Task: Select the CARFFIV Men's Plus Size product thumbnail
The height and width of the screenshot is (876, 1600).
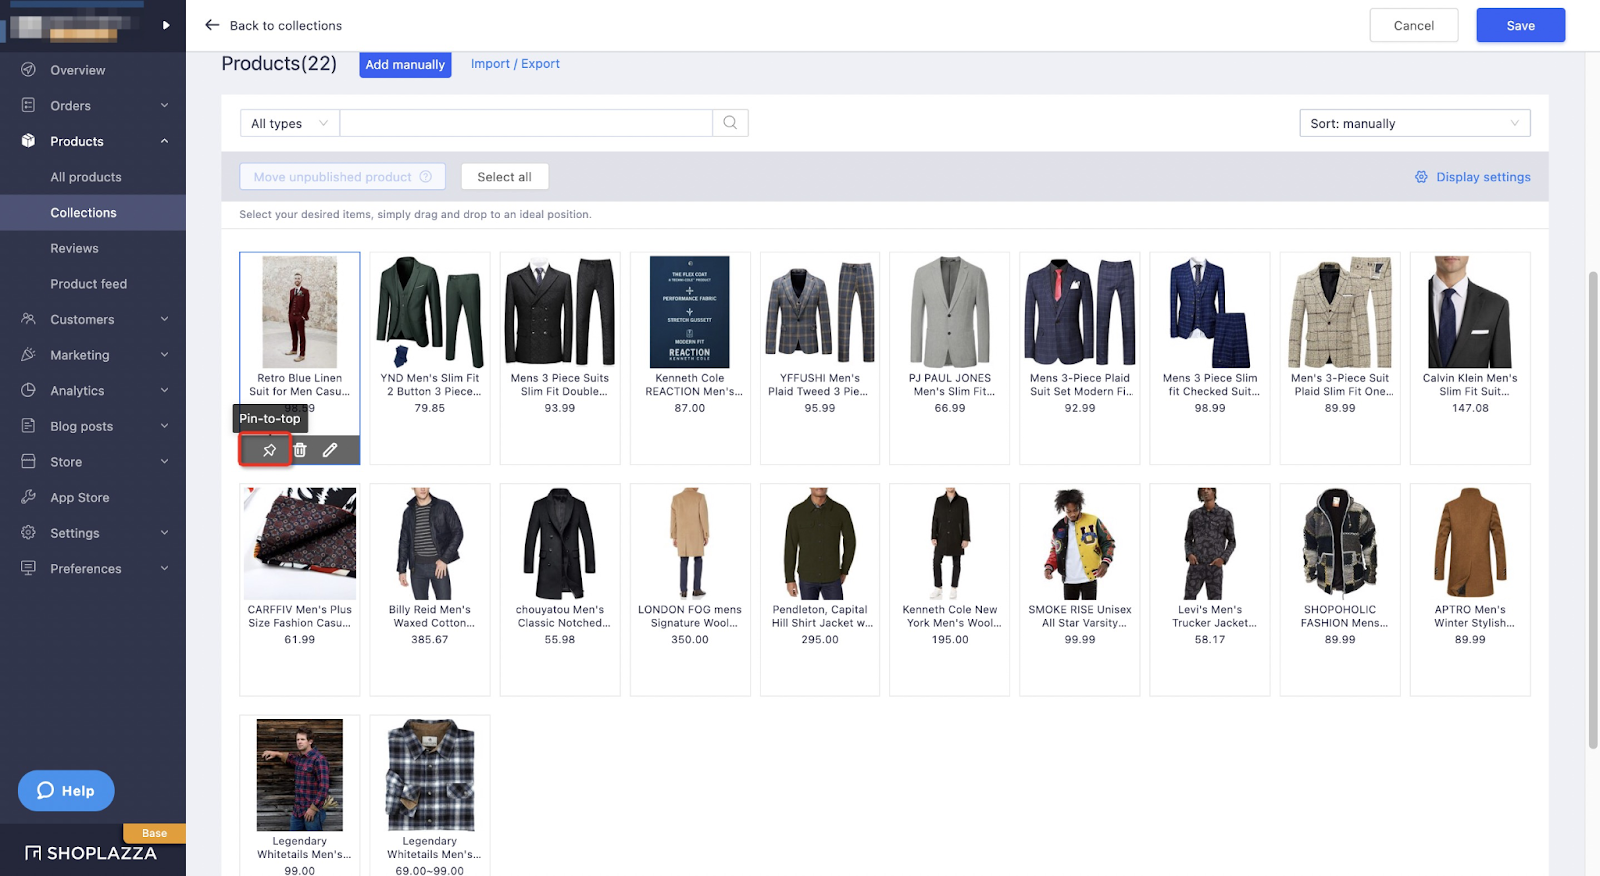Action: point(300,543)
